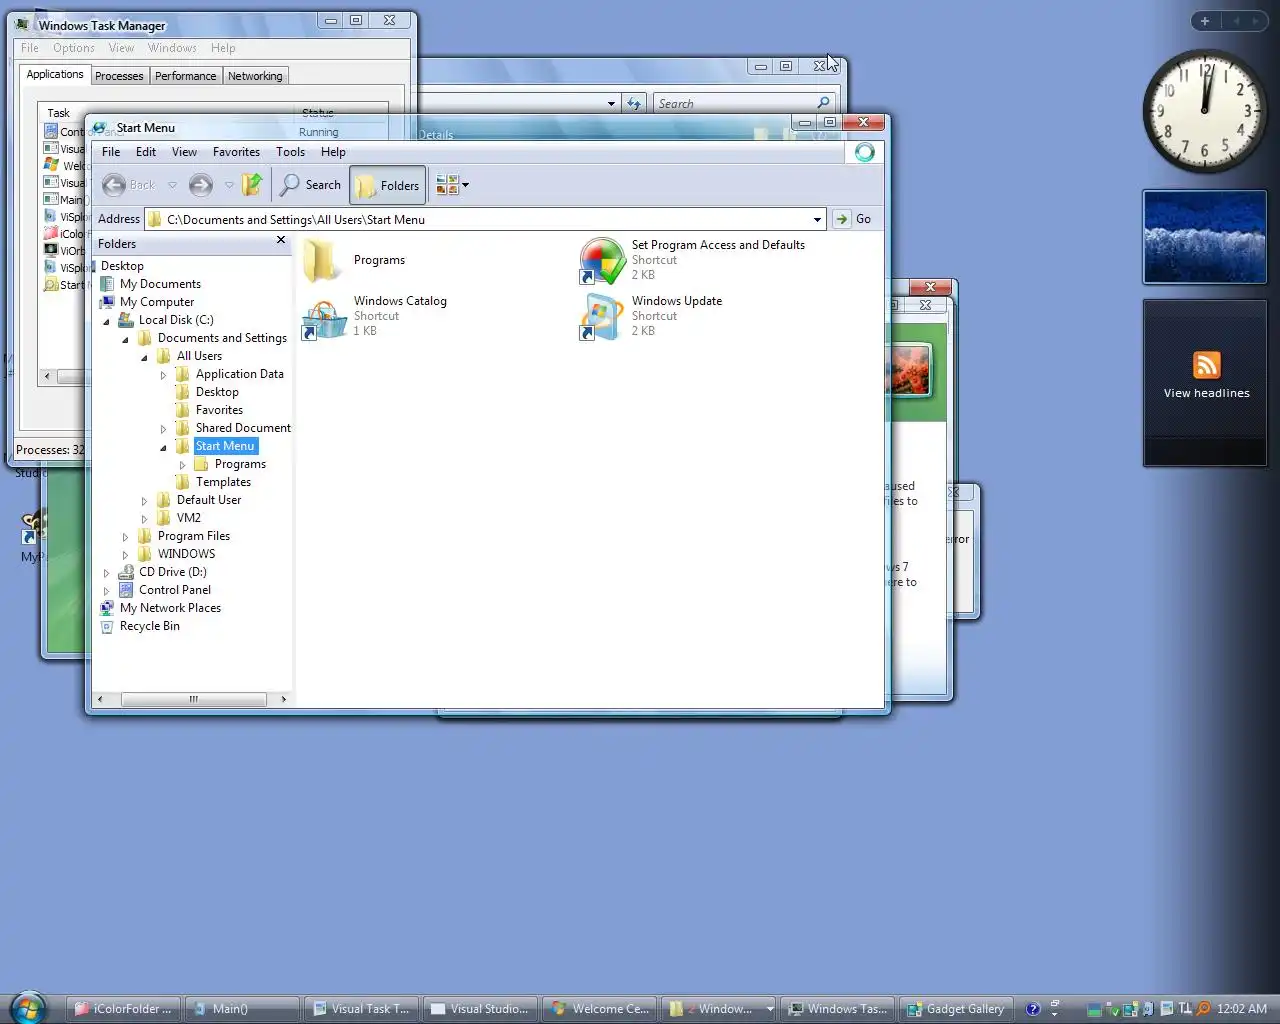Collapse the Start Menu tree node
Screen dimensions: 1280x1024
tap(163, 447)
